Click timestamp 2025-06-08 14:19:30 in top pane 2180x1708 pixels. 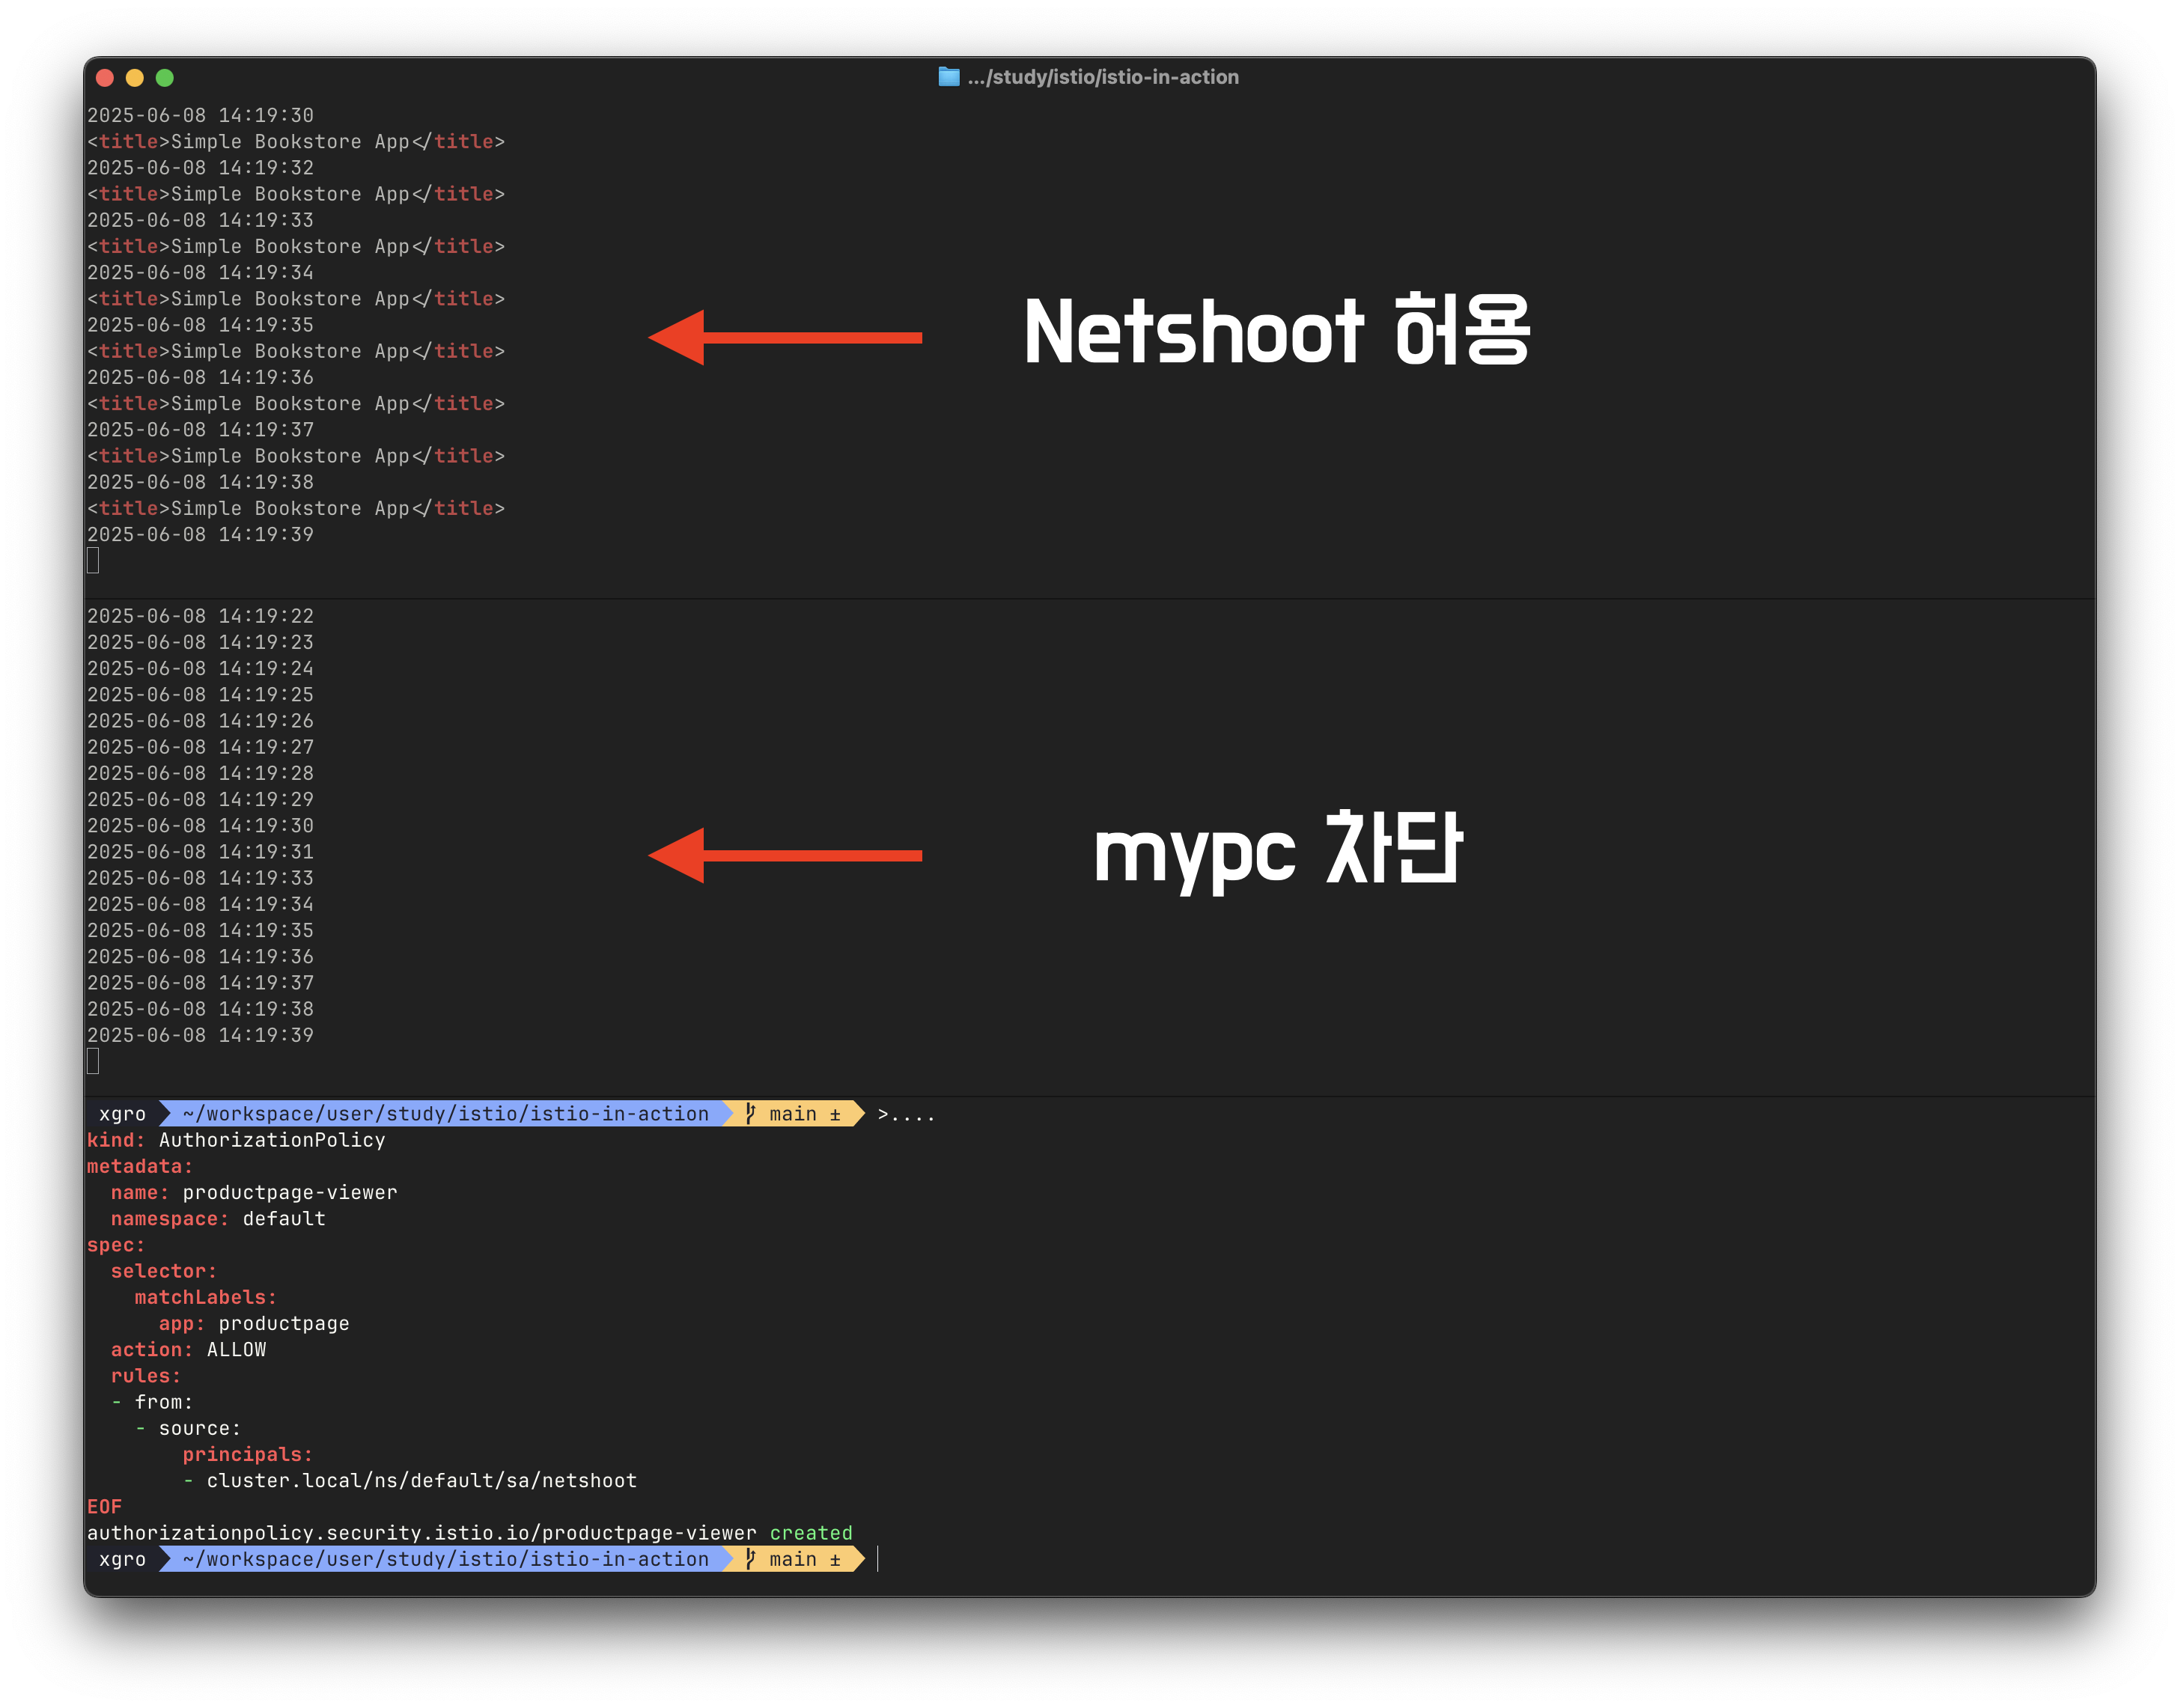pyautogui.click(x=200, y=115)
